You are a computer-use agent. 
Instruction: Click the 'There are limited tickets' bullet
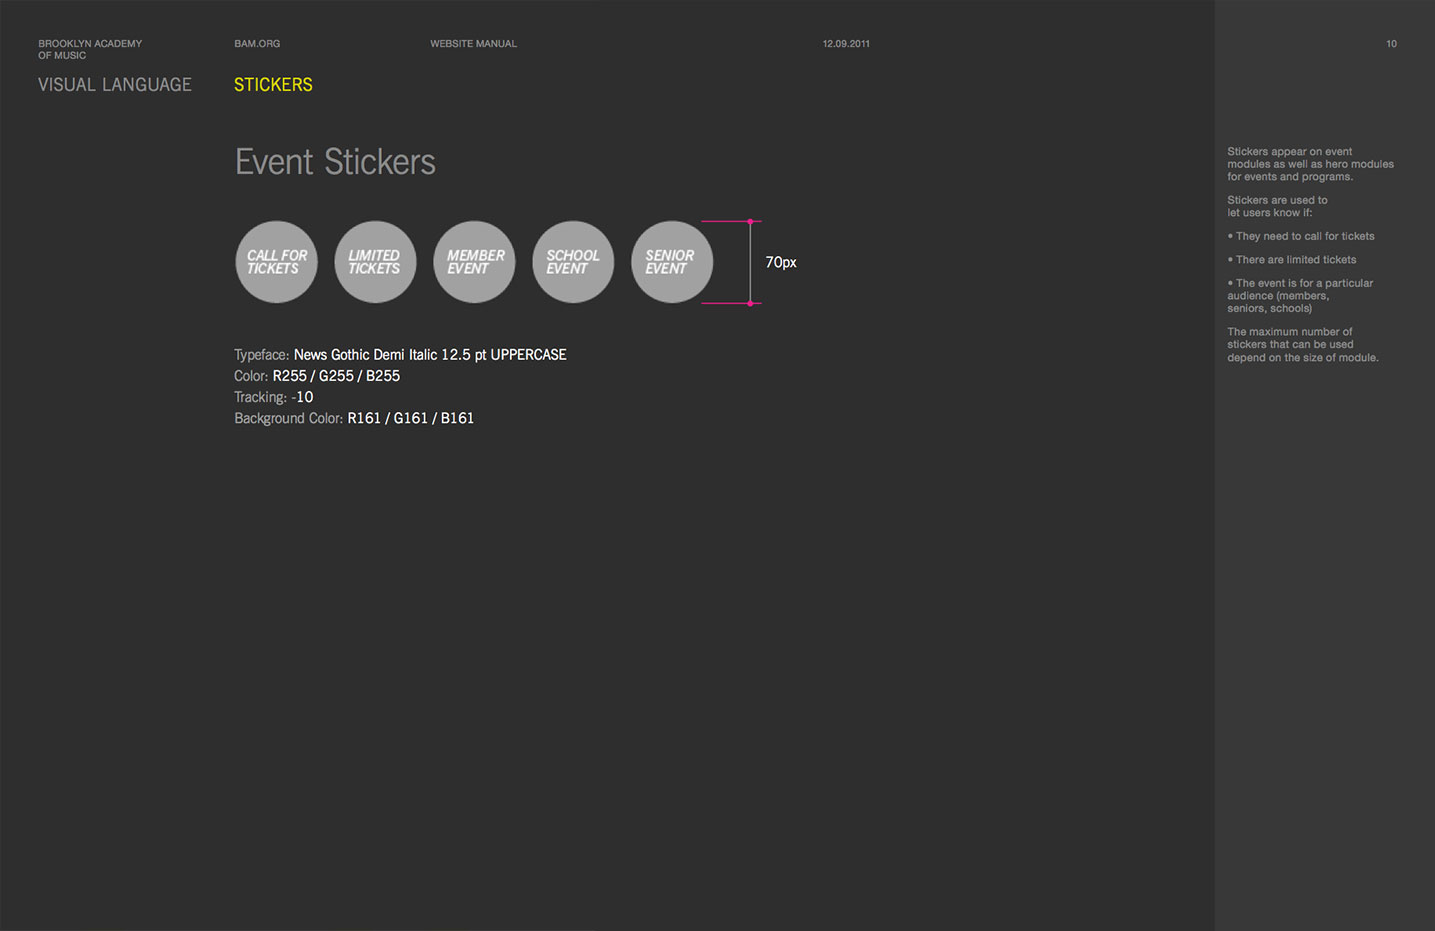[x=1295, y=260]
